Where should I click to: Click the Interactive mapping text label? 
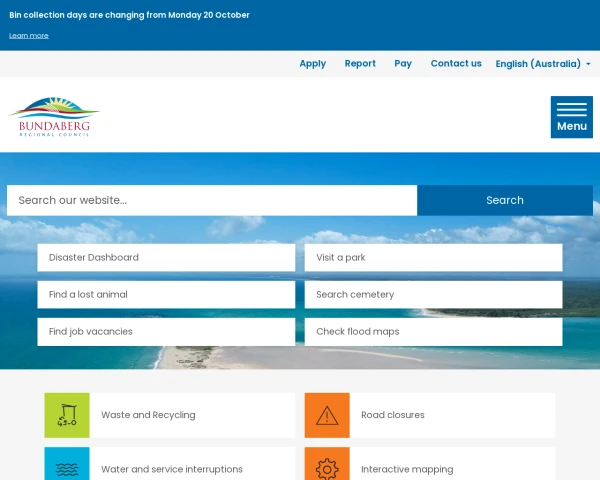[x=407, y=469]
